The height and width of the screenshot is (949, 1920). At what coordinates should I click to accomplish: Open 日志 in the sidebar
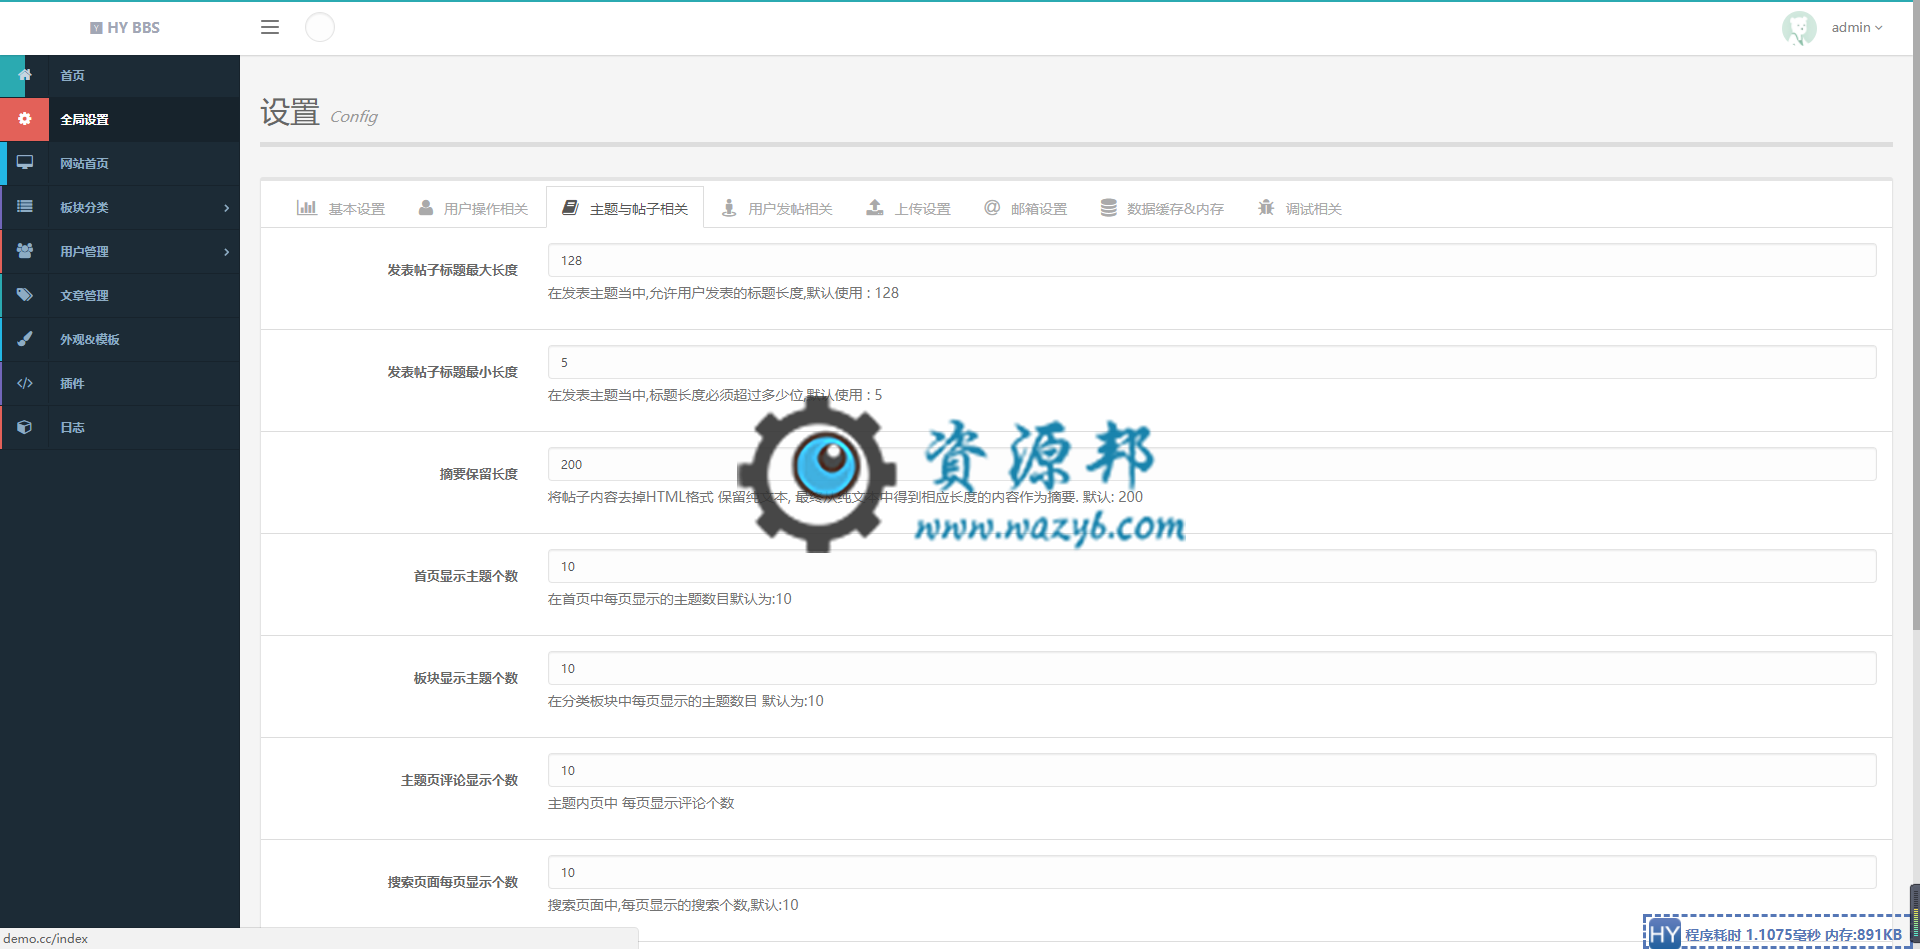(120, 427)
